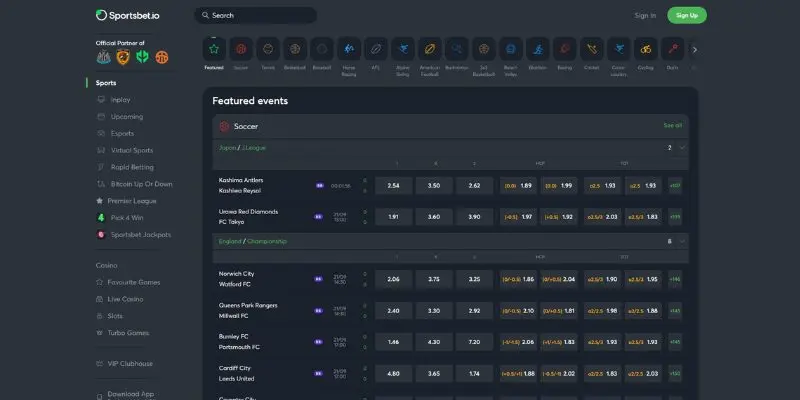Collapse the Japan J.League section chevron
Screen dimensions: 800x400
pyautogui.click(x=683, y=148)
